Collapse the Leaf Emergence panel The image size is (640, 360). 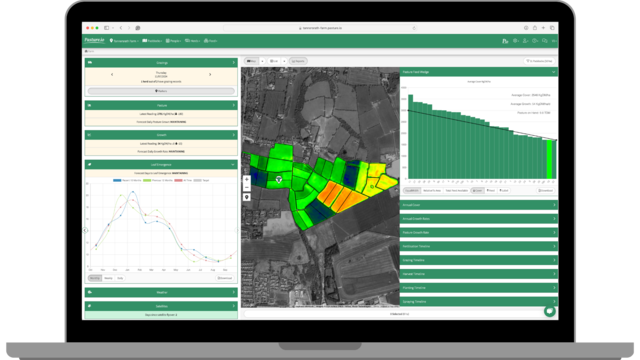pyautogui.click(x=233, y=164)
